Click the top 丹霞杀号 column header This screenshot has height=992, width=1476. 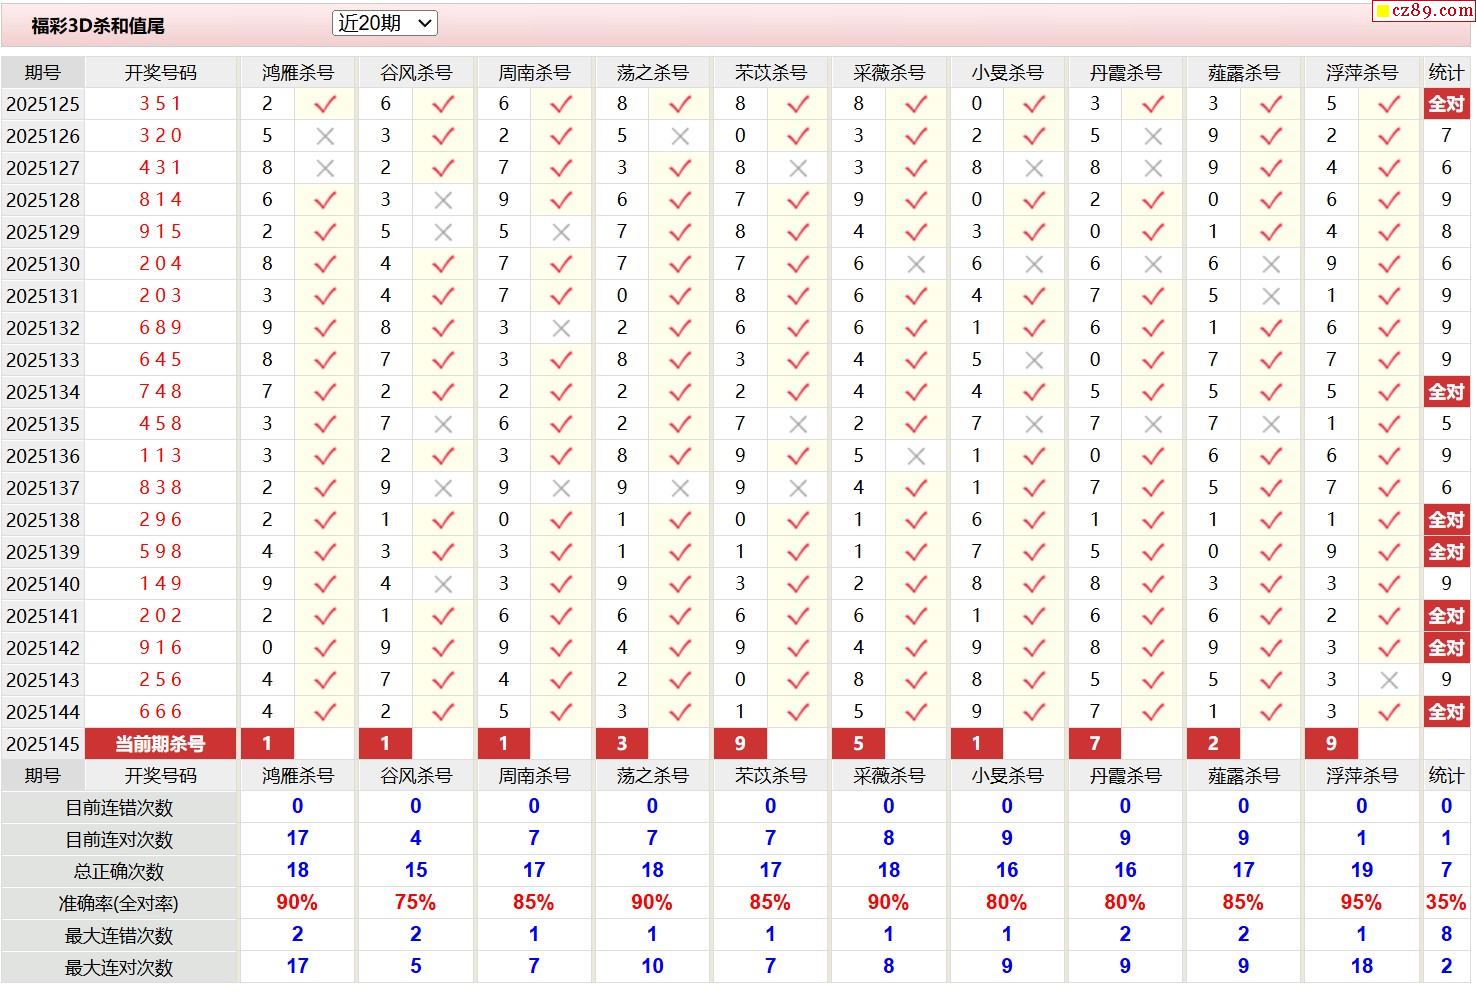click(1125, 72)
